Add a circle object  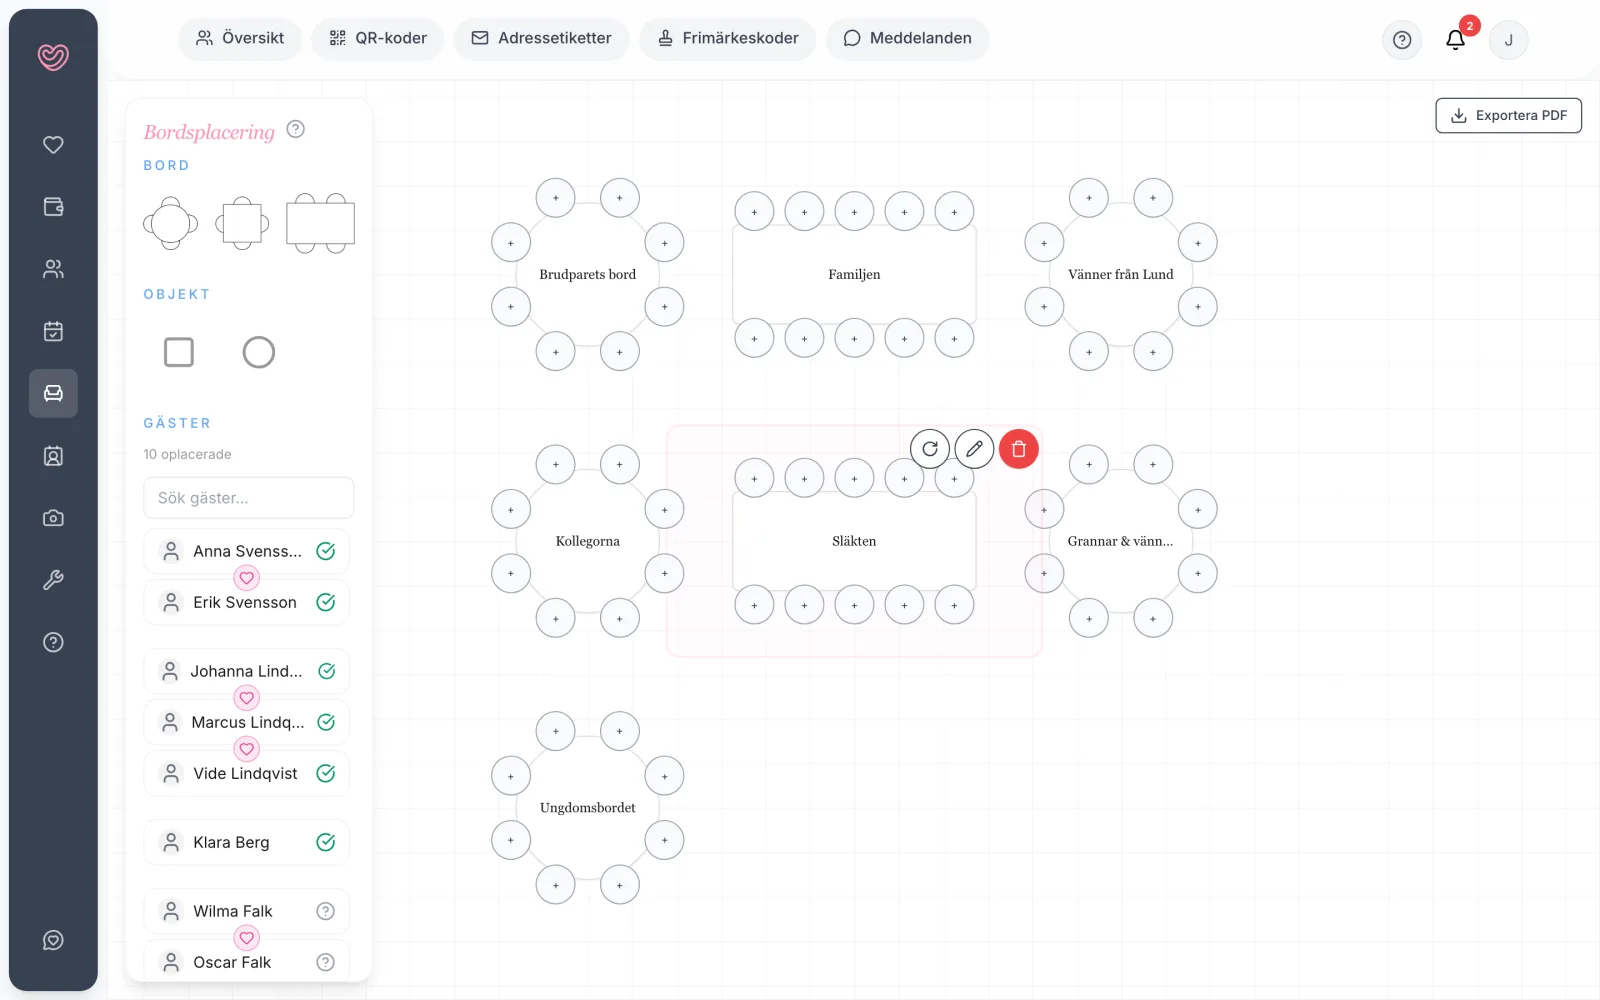[x=258, y=352]
